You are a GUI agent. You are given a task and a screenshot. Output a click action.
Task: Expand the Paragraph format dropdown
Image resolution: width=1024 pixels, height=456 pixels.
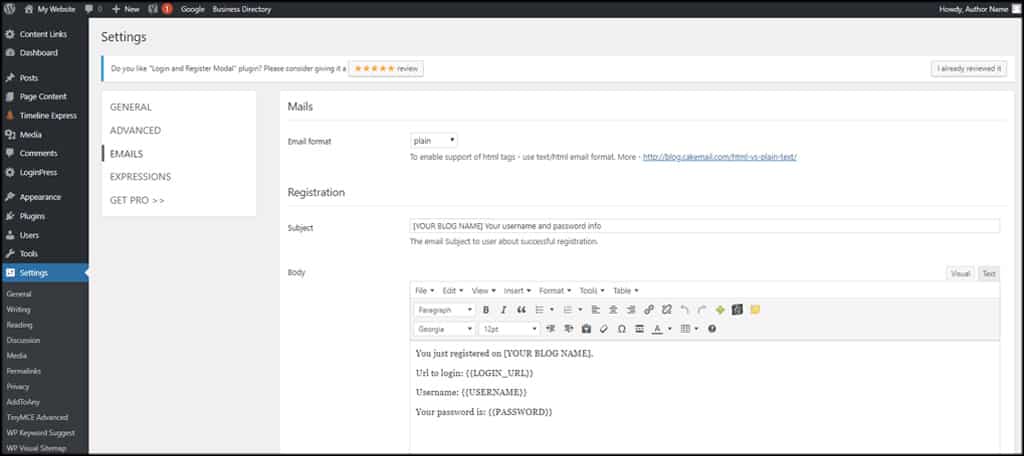444,310
